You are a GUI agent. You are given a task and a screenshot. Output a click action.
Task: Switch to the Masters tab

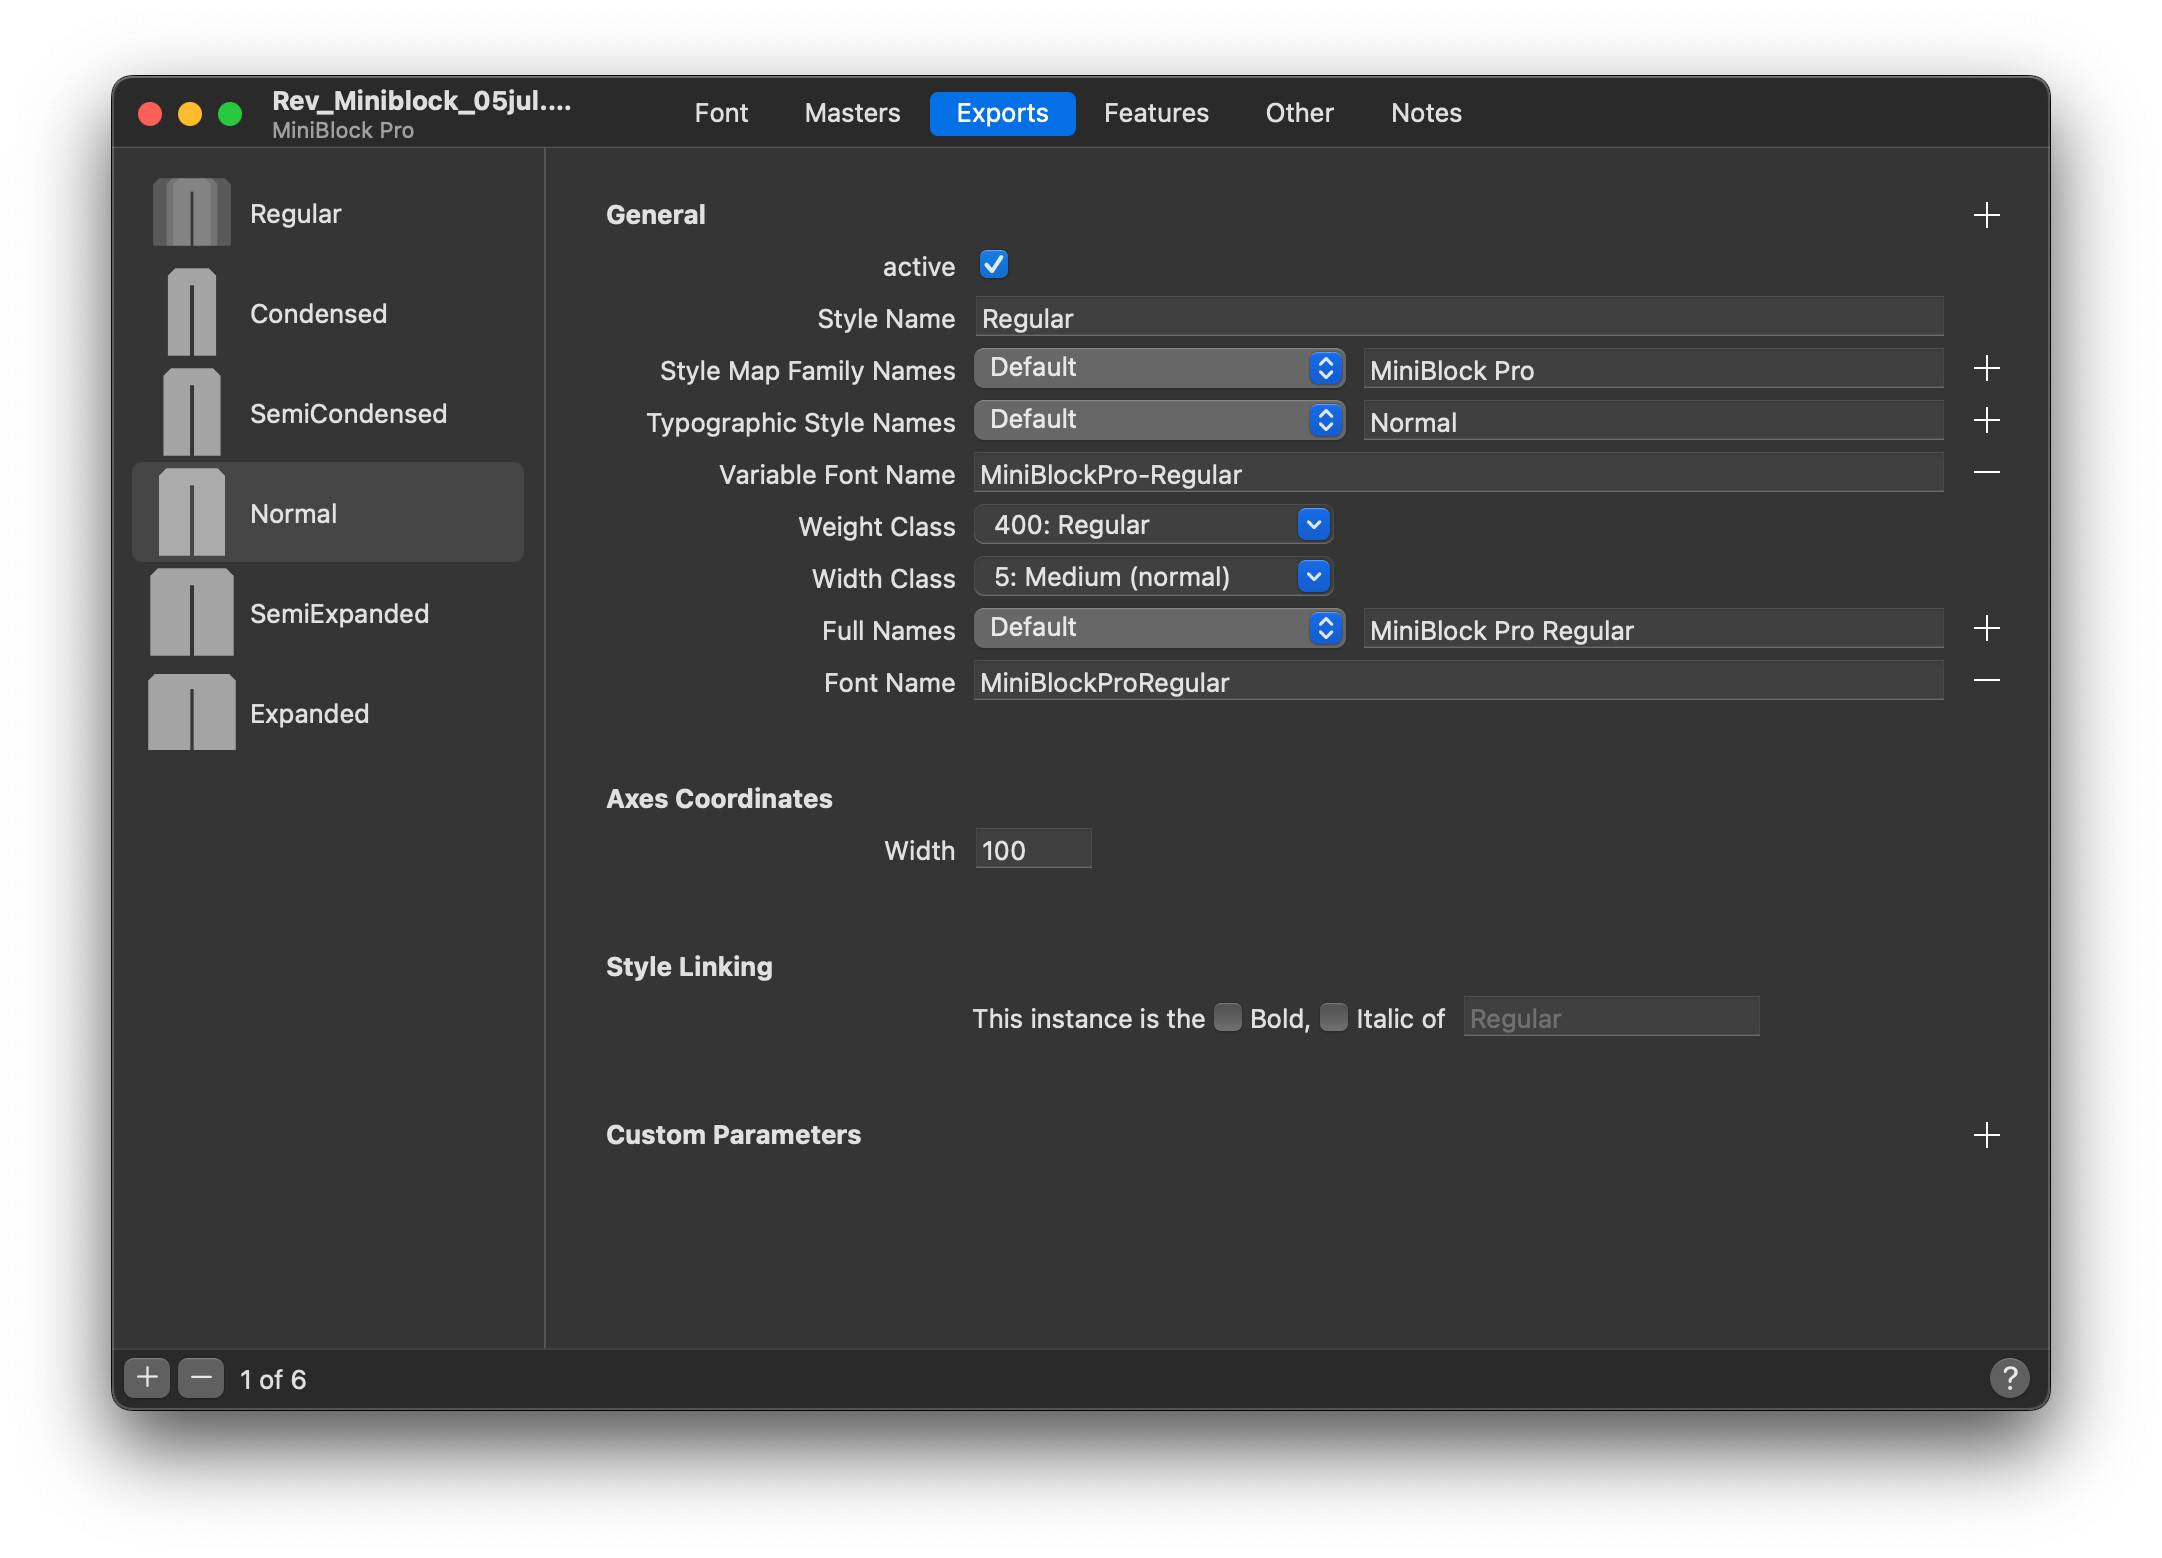(x=852, y=113)
